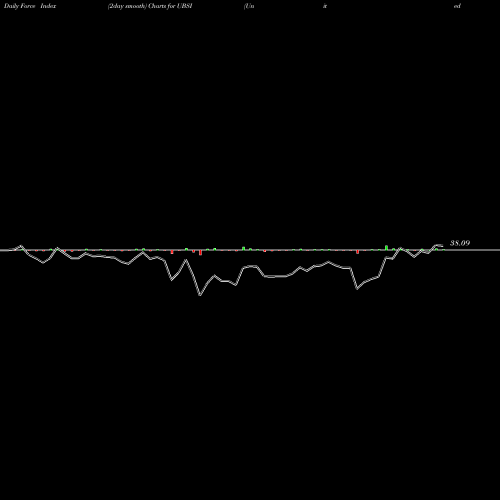Click the lowest trough of the force index line

(x=200, y=295)
